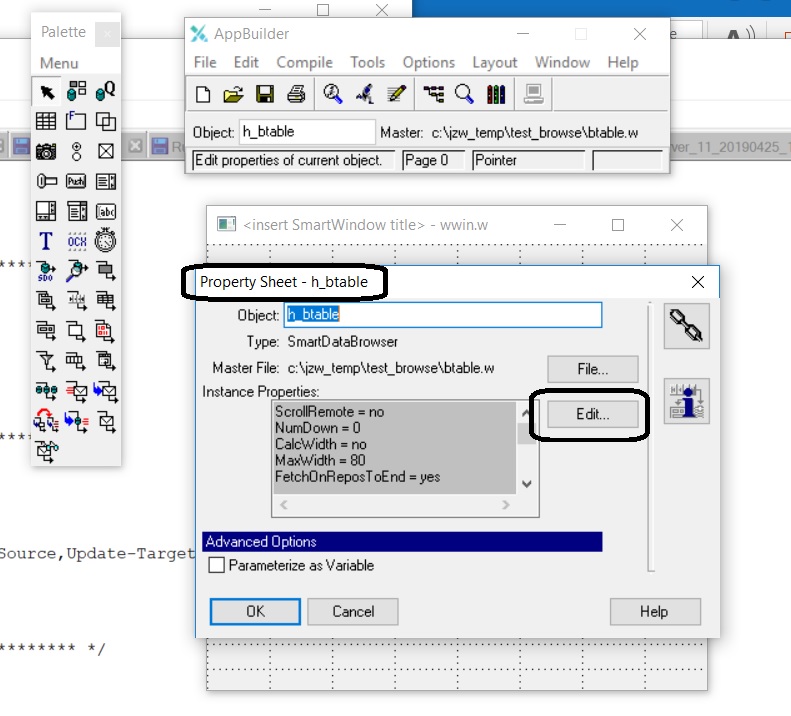Pick the red-arrow envelope SmartSender tool
The width and height of the screenshot is (791, 716).
(x=76, y=391)
